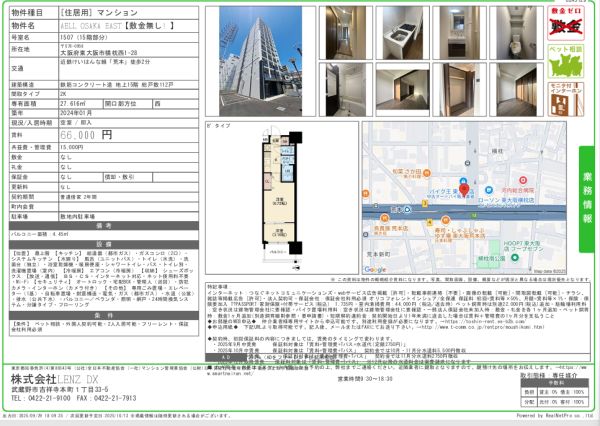This screenshot has width=600, height=426.
Task: Click the 間取タイプ value 2K
Action: [x=64, y=94]
